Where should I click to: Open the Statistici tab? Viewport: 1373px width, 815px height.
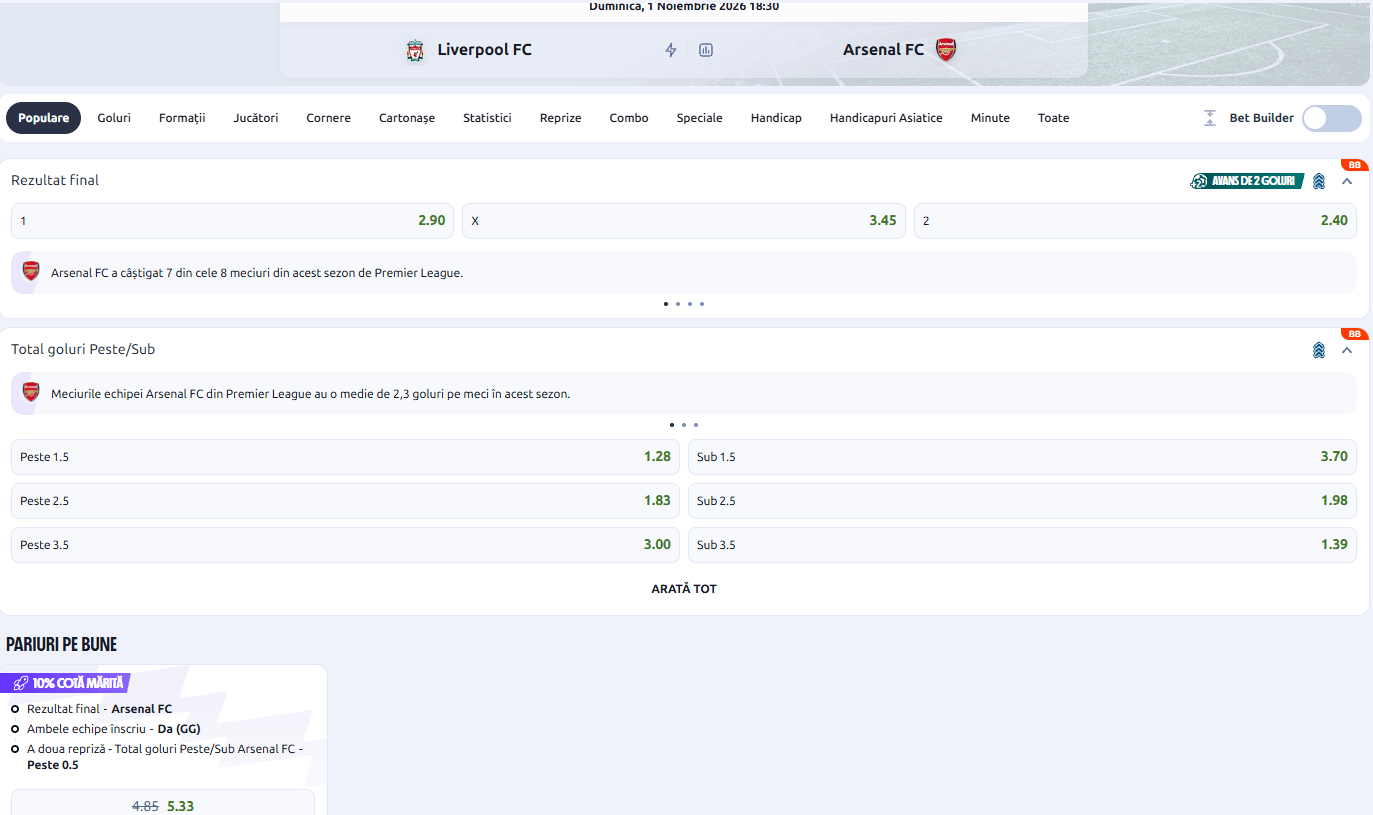click(x=487, y=118)
